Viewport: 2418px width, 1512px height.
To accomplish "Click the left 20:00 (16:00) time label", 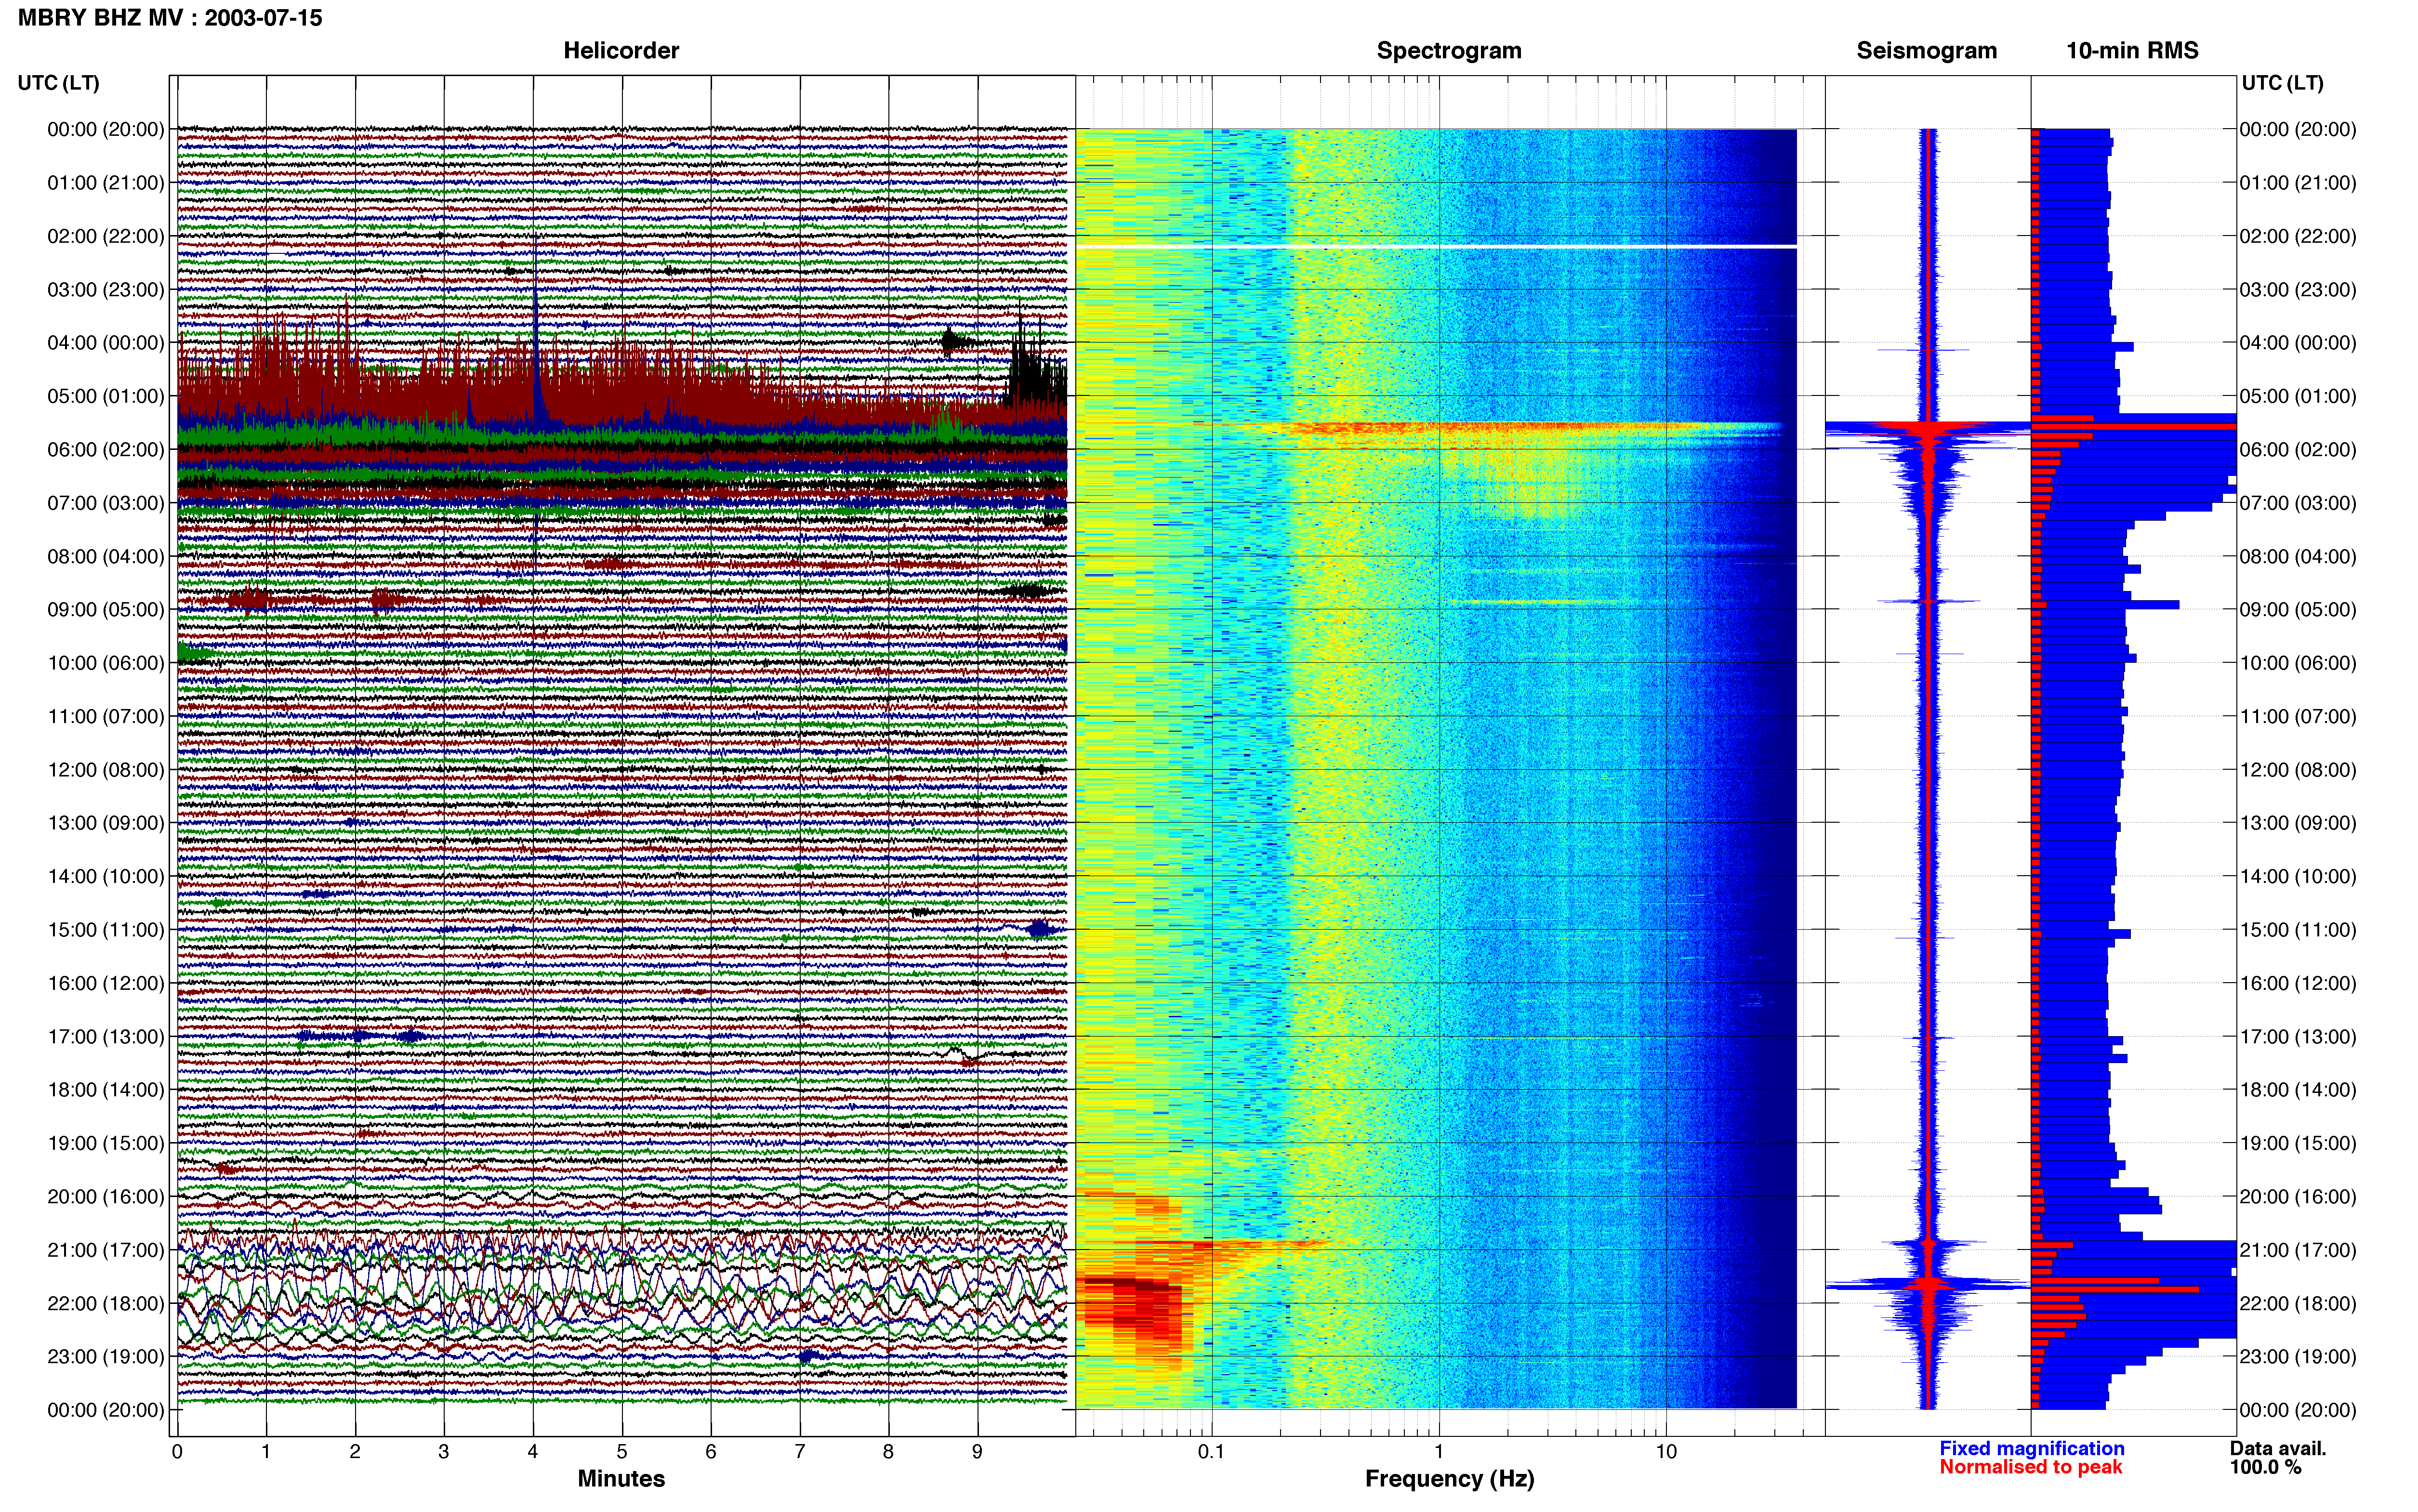I will [x=106, y=1197].
